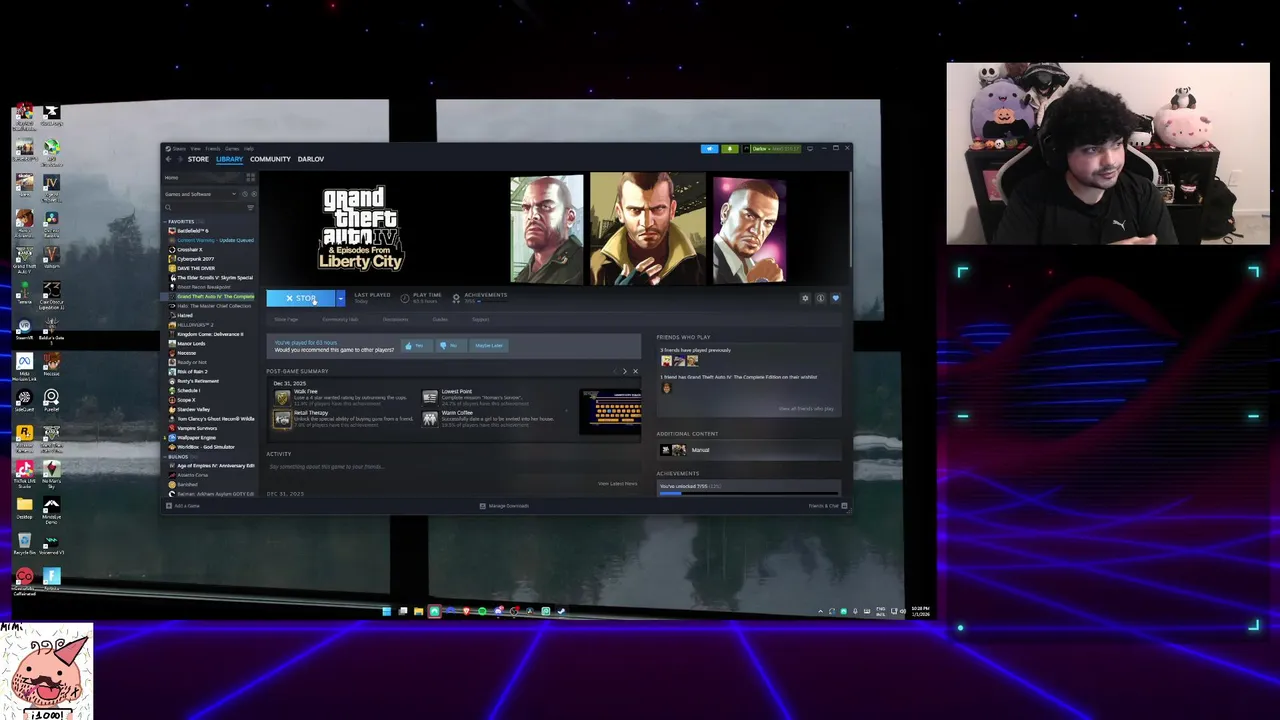Viewport: 1280px width, 720px height.
Task: Toggle ready-to-play filter icon
Action: 253,194
